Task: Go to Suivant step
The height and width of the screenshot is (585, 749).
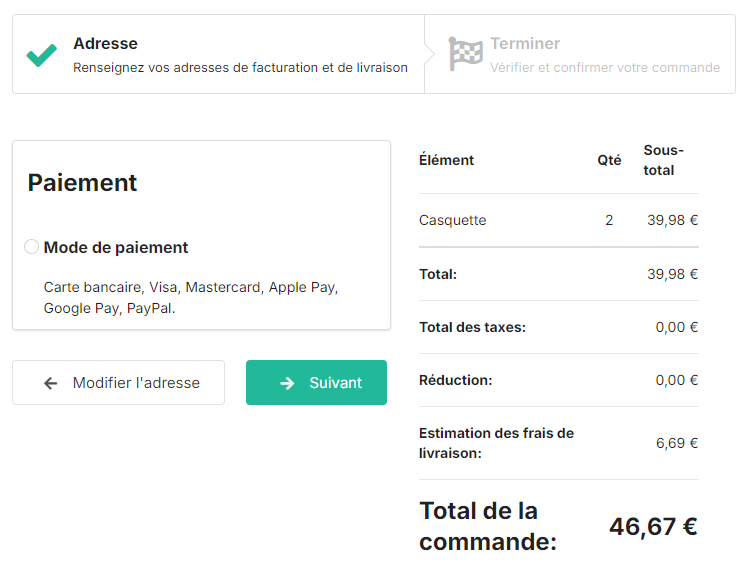Action: (x=316, y=383)
